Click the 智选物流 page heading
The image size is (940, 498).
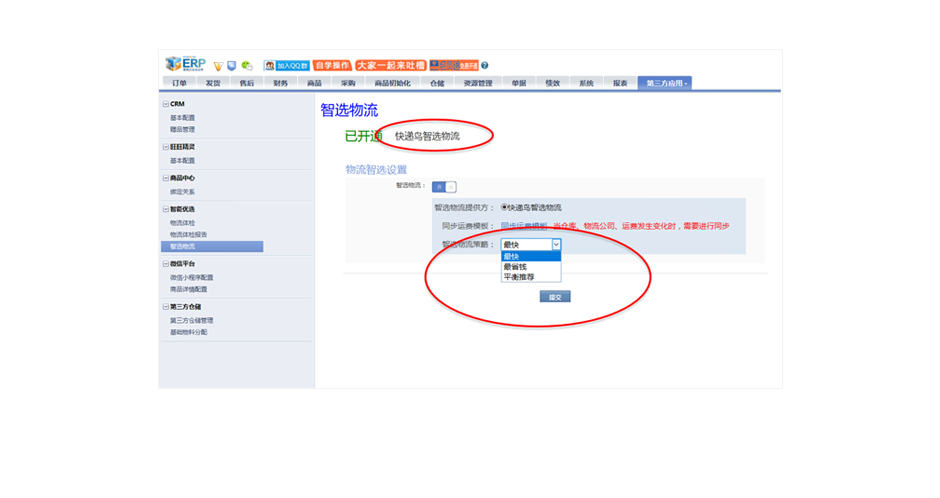349,110
